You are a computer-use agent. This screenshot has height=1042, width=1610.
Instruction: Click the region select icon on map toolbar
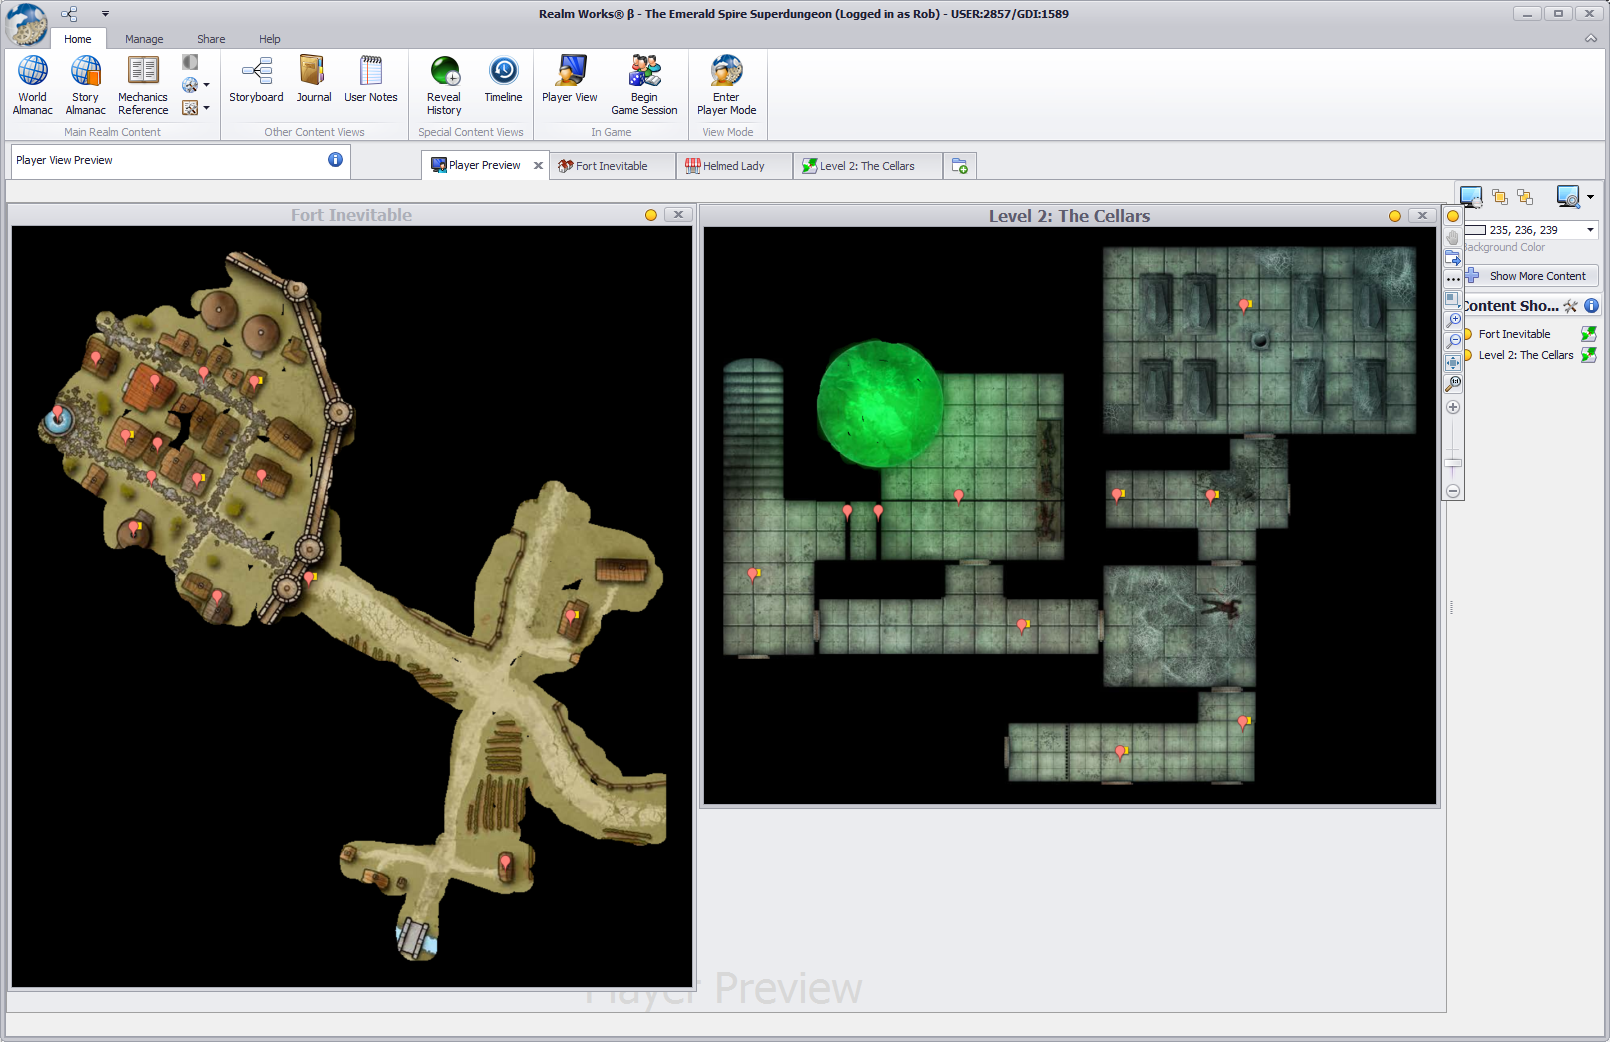pyautogui.click(x=1453, y=299)
